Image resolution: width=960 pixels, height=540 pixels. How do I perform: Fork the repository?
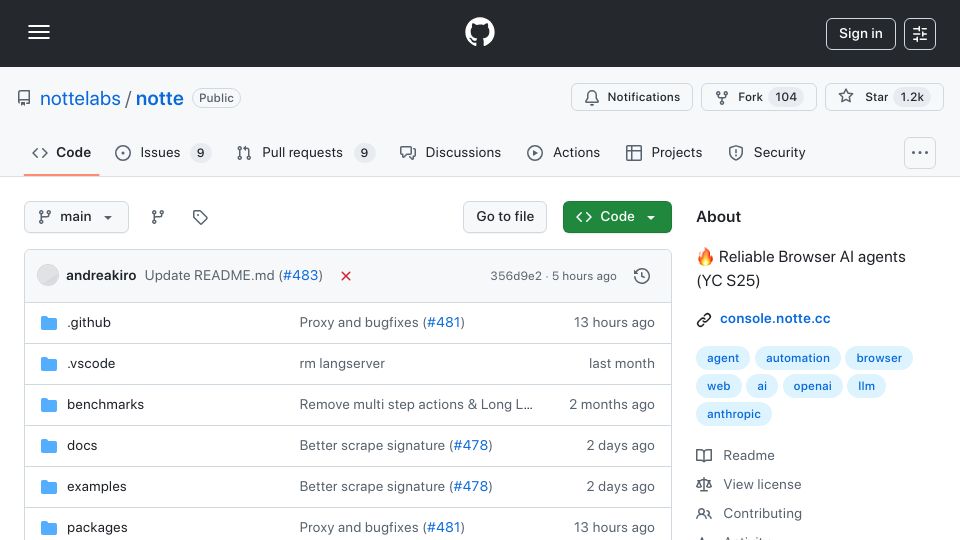(759, 97)
